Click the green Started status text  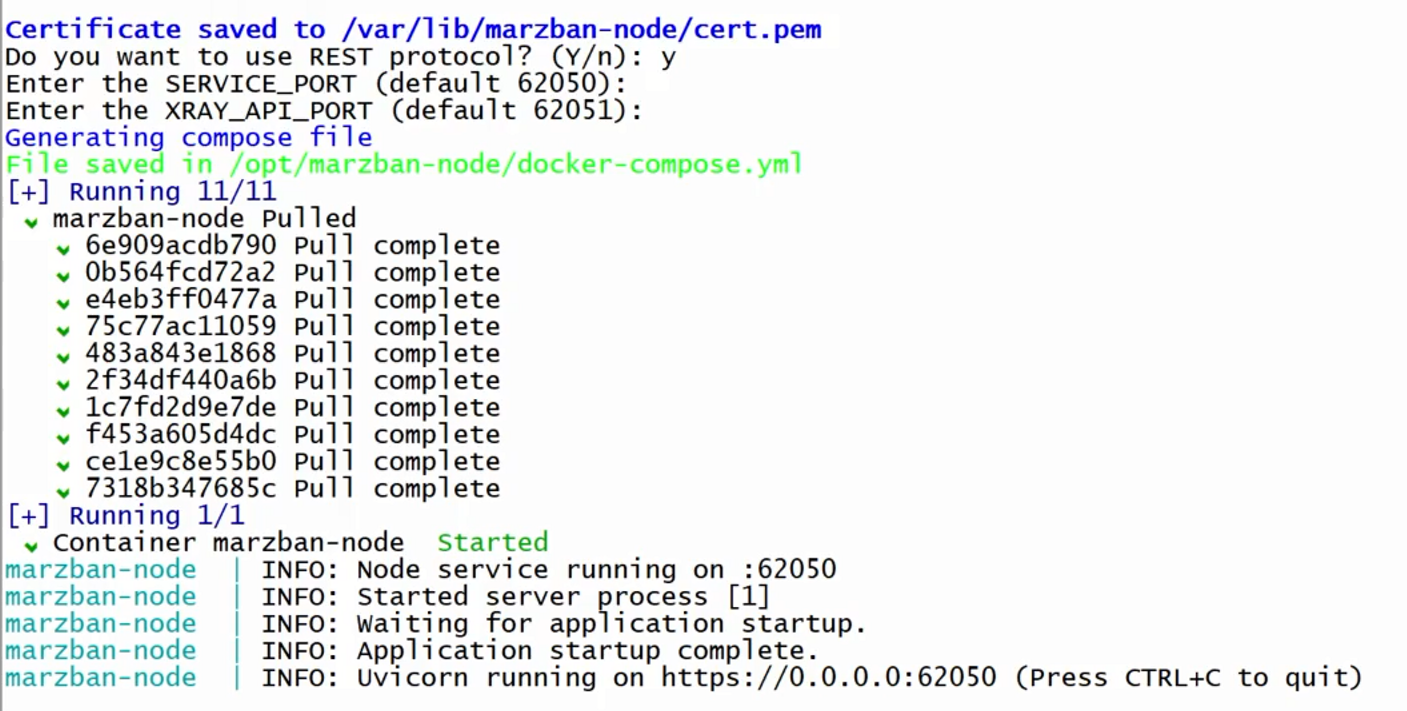[x=492, y=542]
